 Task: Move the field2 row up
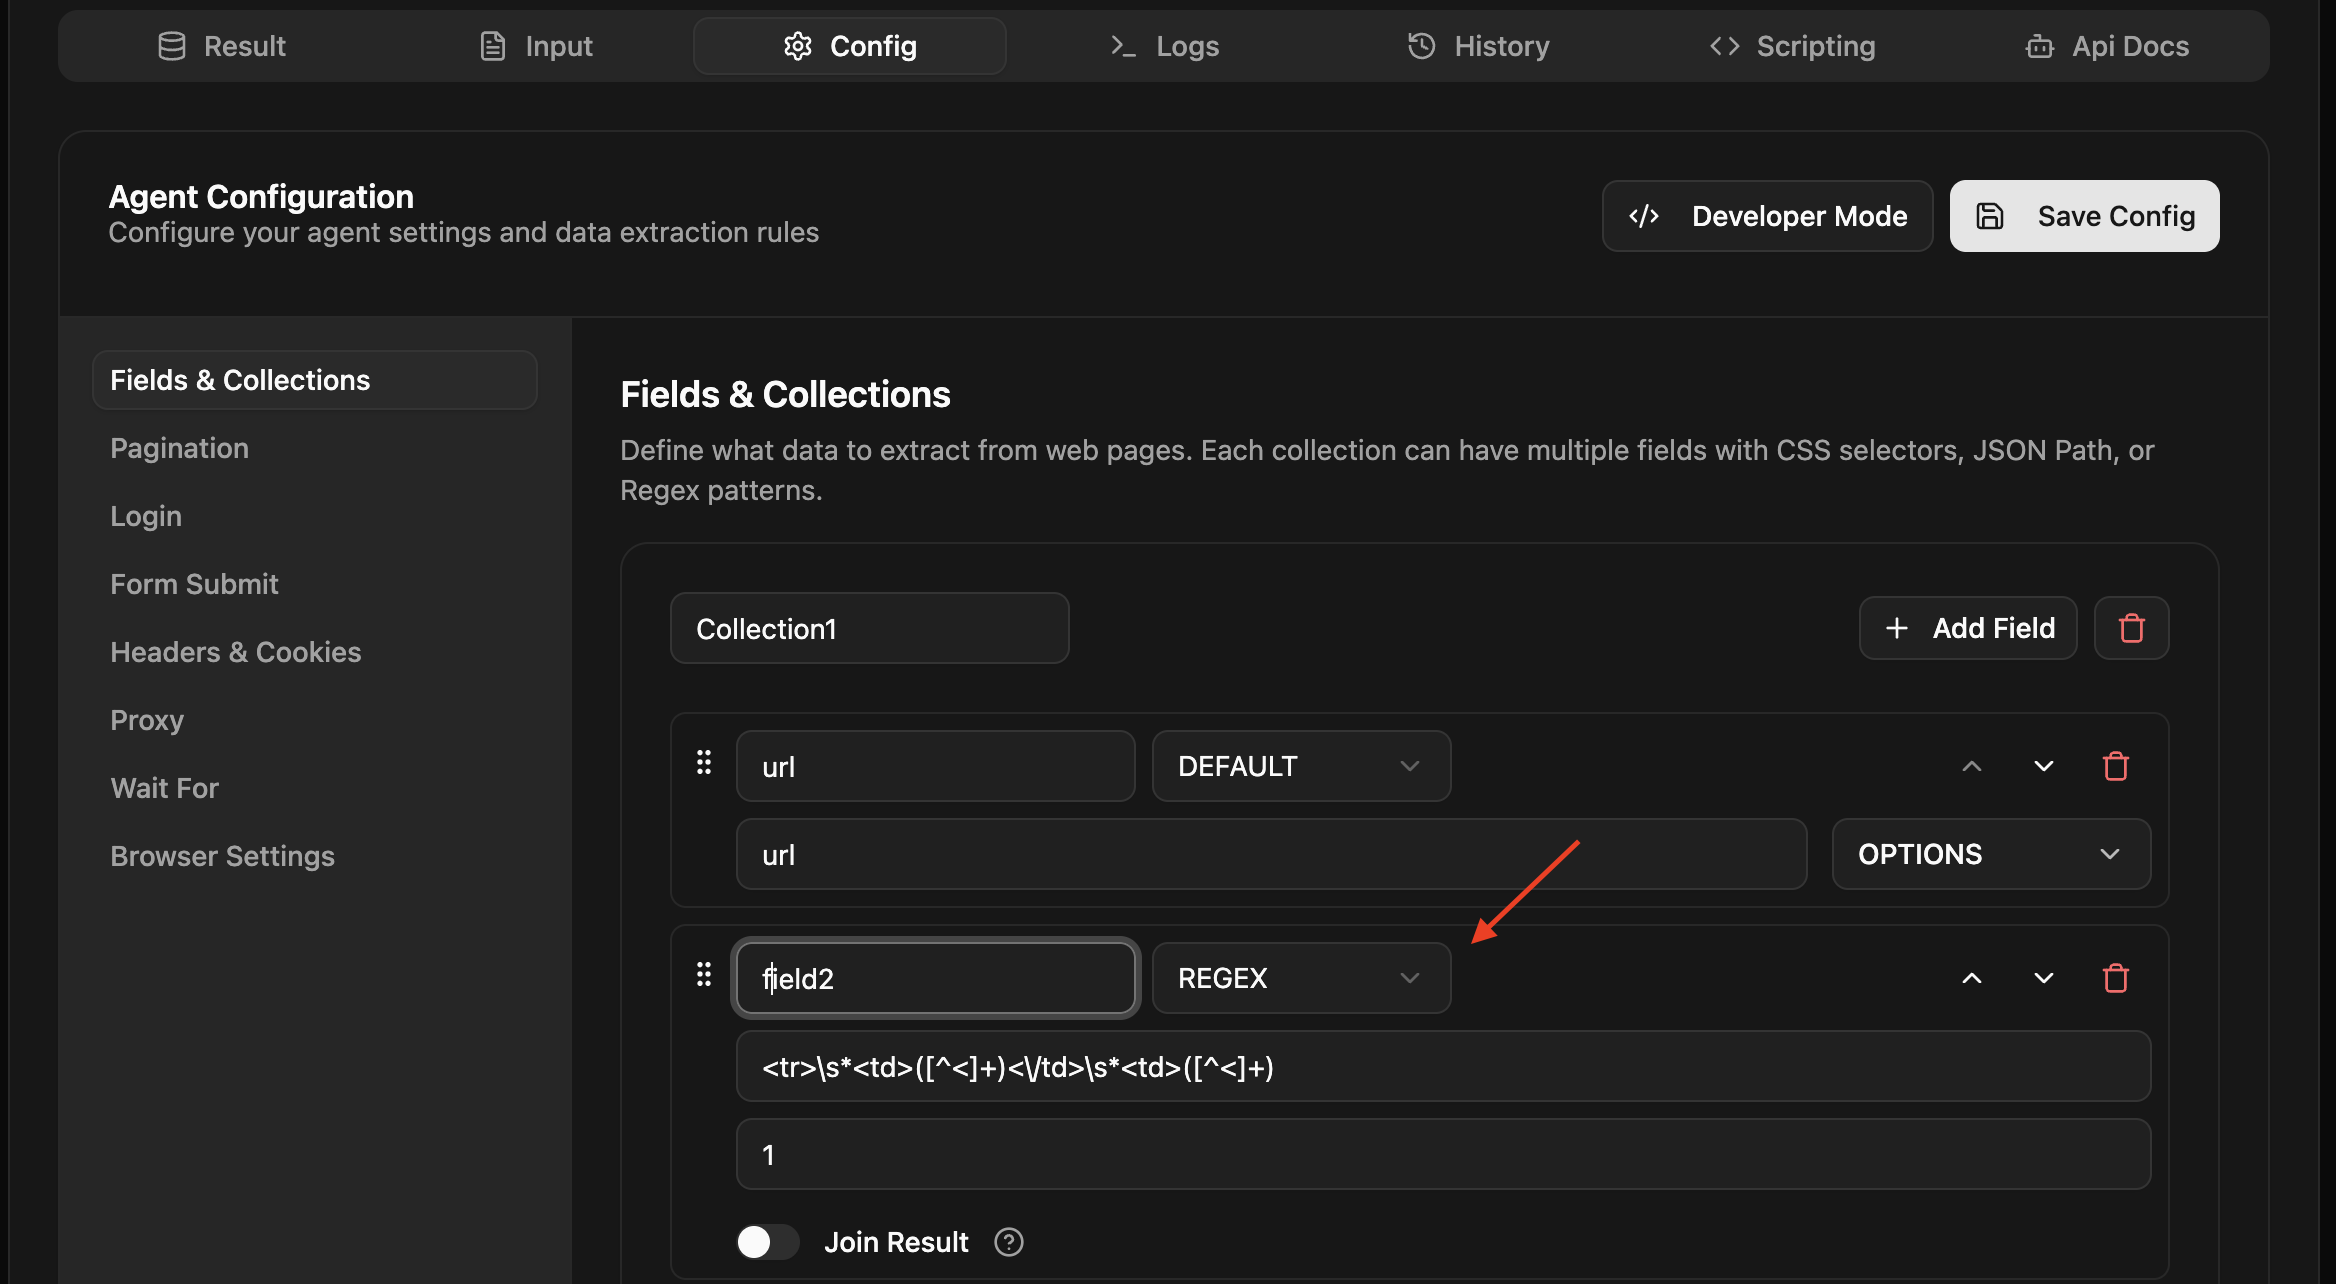tap(1971, 978)
